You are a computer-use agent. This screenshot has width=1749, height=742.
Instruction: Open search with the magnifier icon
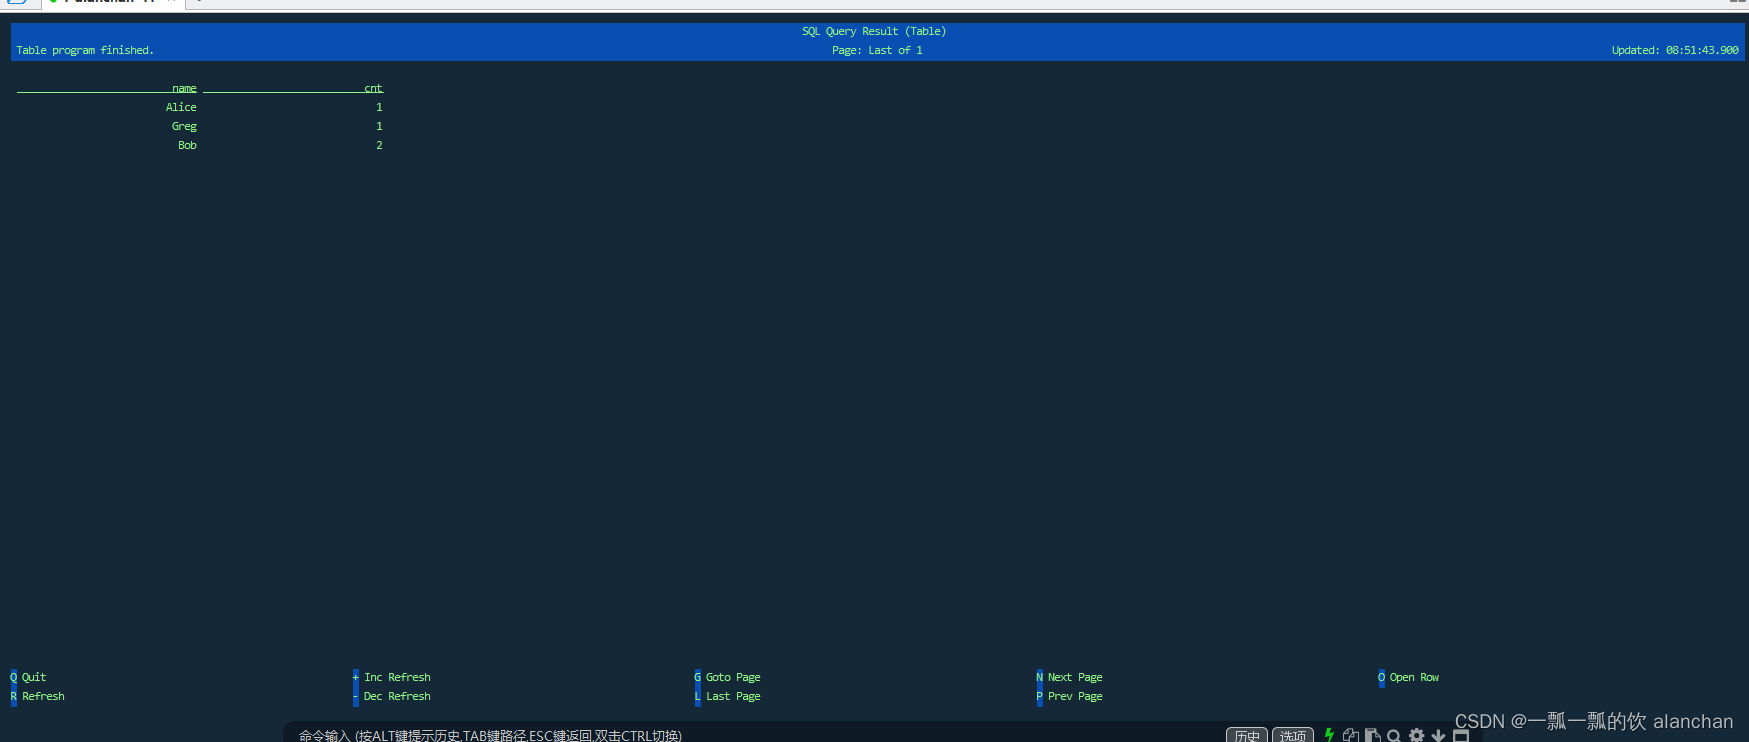point(1394,736)
